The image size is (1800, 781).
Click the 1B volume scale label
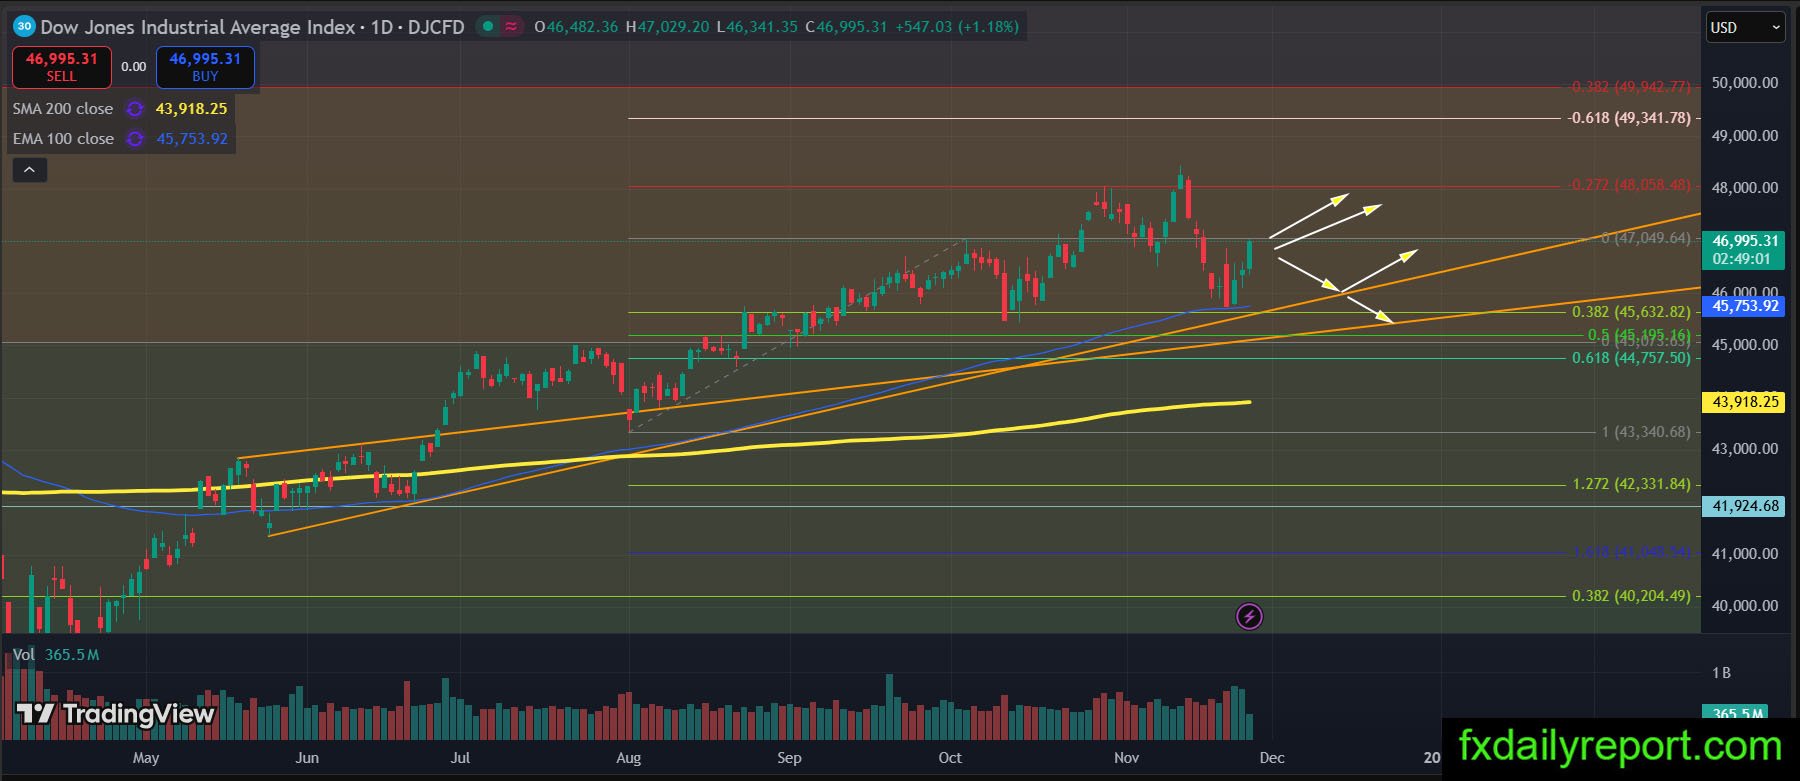1721,673
